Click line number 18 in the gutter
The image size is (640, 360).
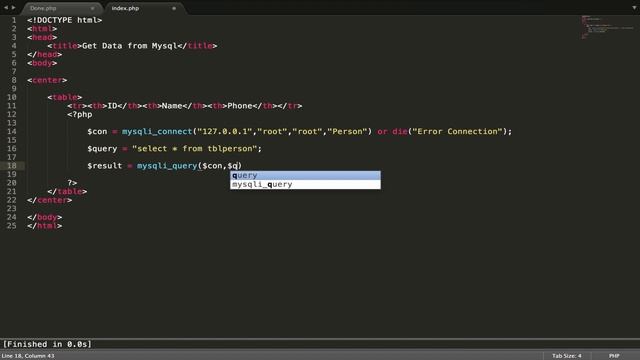tap(12, 166)
